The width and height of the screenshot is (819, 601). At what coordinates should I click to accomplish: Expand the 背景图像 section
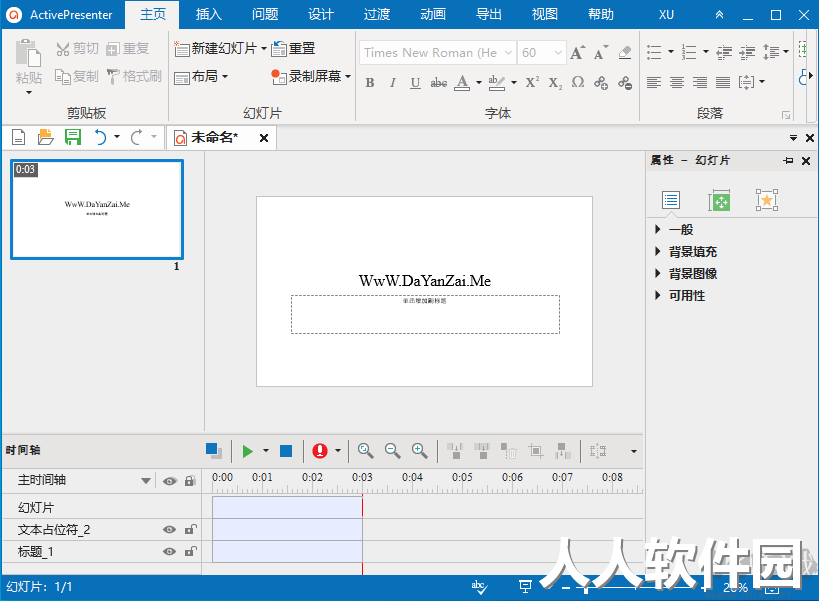pos(658,273)
